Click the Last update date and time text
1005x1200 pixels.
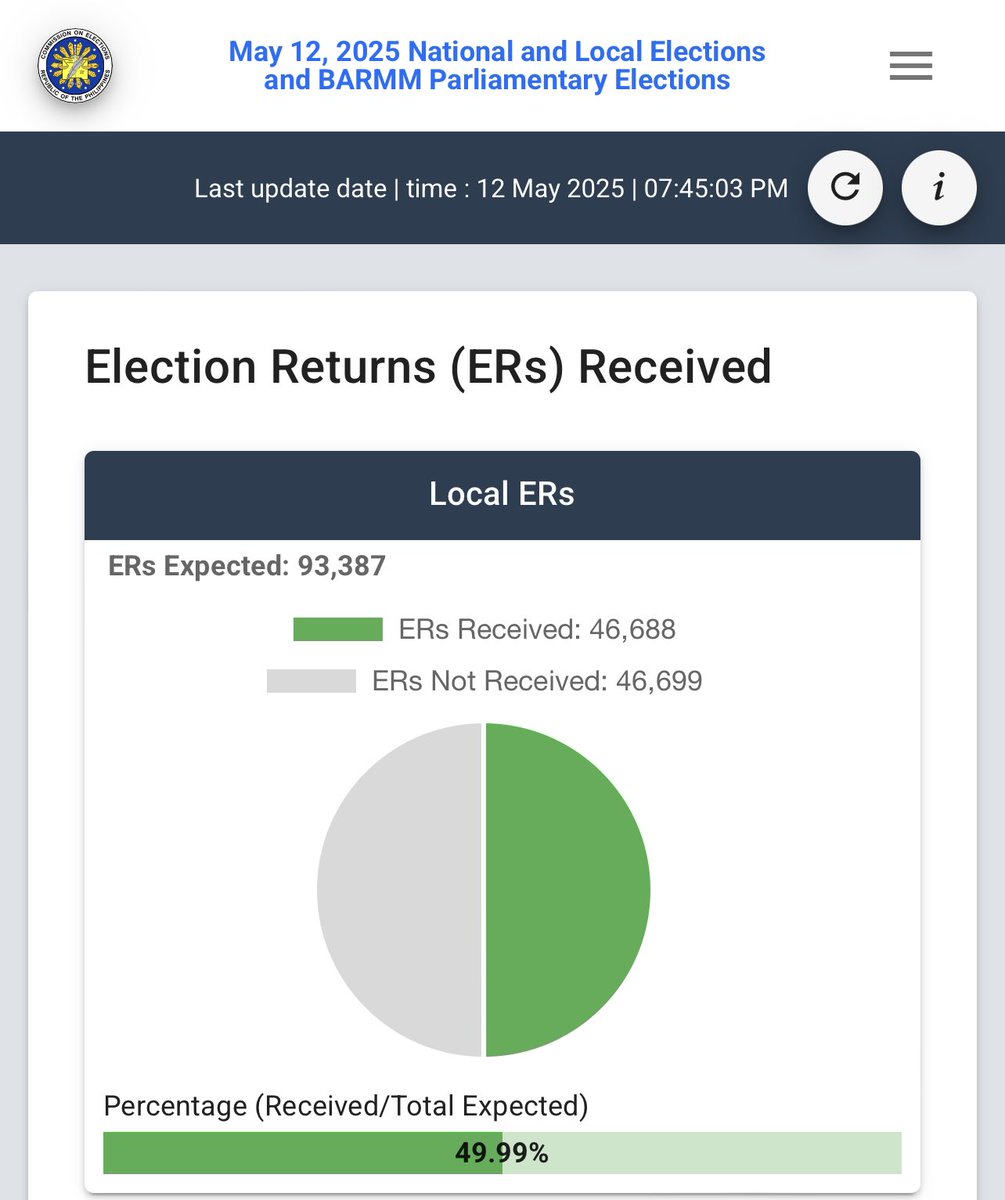coord(491,188)
